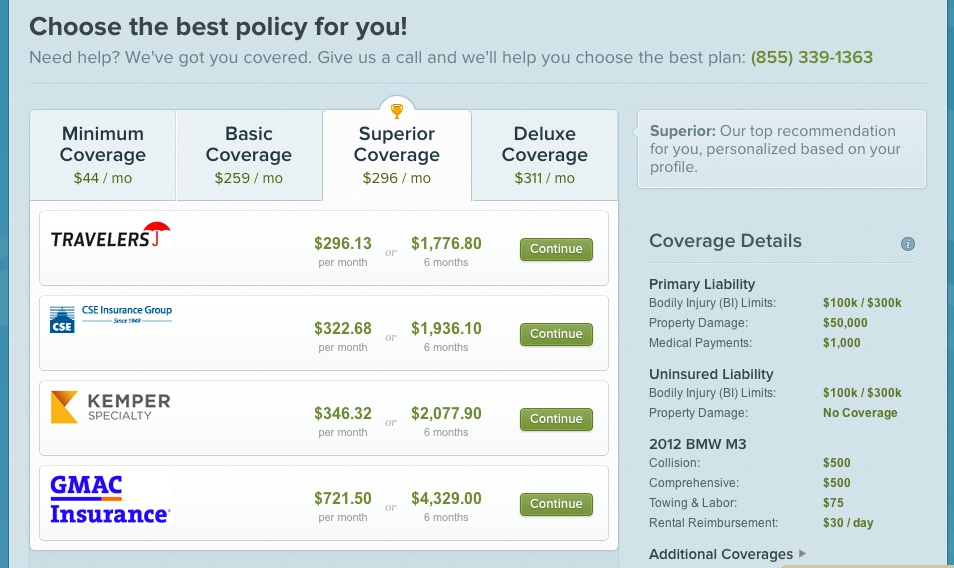Viewport: 954px width, 568px height.
Task: Open the Deluxe Coverage tab
Action: pos(545,155)
